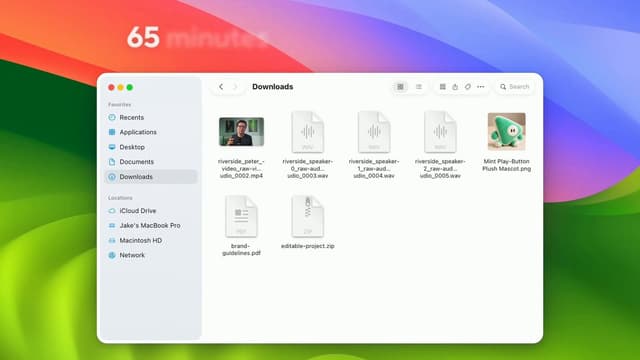Select the editable-project.zip file icon
The image size is (640, 360).
point(307,216)
